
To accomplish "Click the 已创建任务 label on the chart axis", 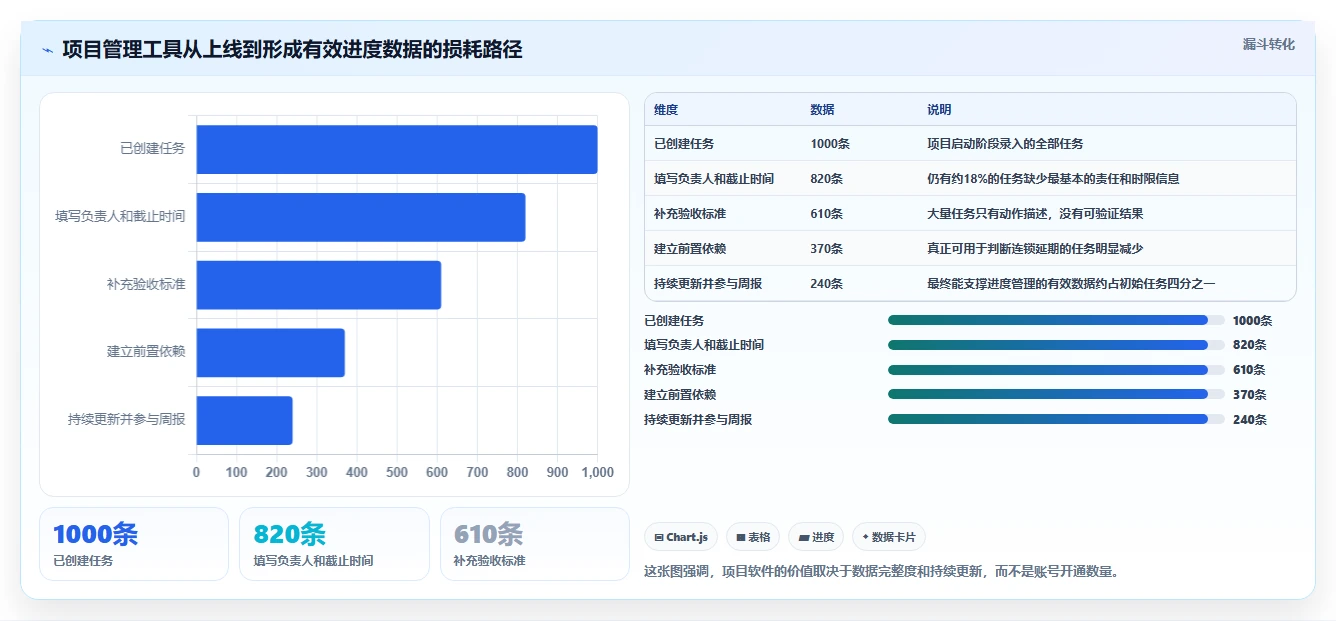I will tap(153, 149).
